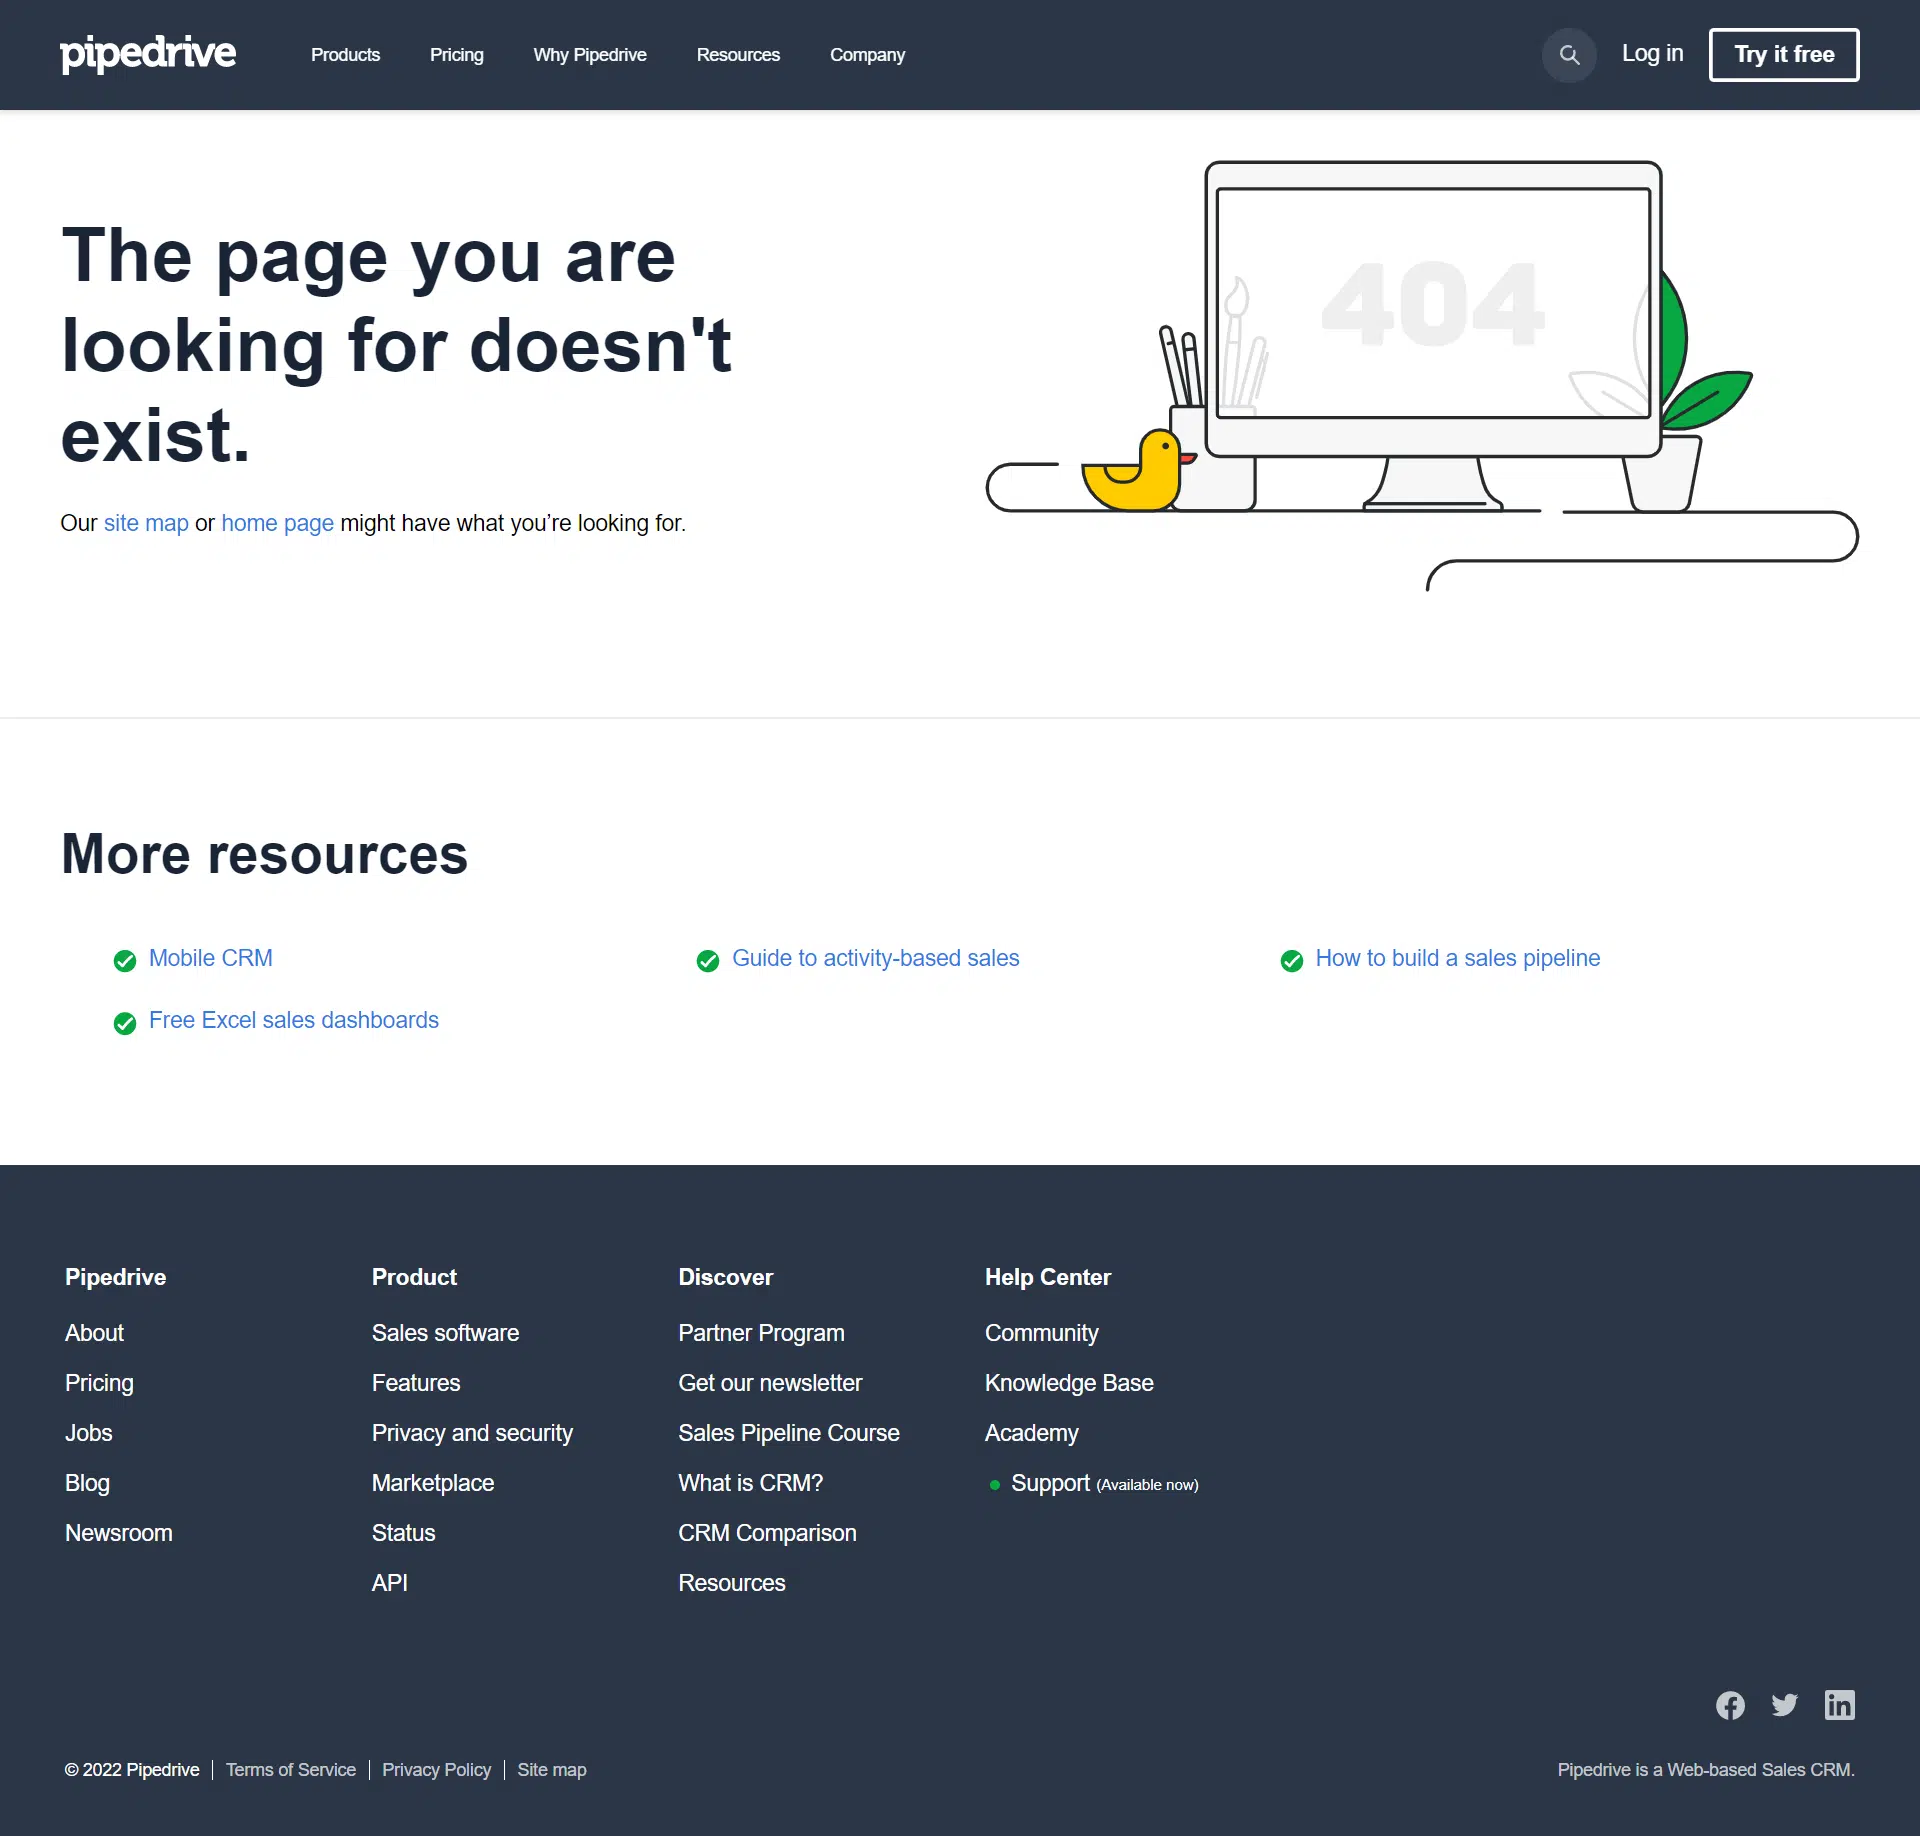
Task: Open the search magnifier icon
Action: coord(1569,55)
